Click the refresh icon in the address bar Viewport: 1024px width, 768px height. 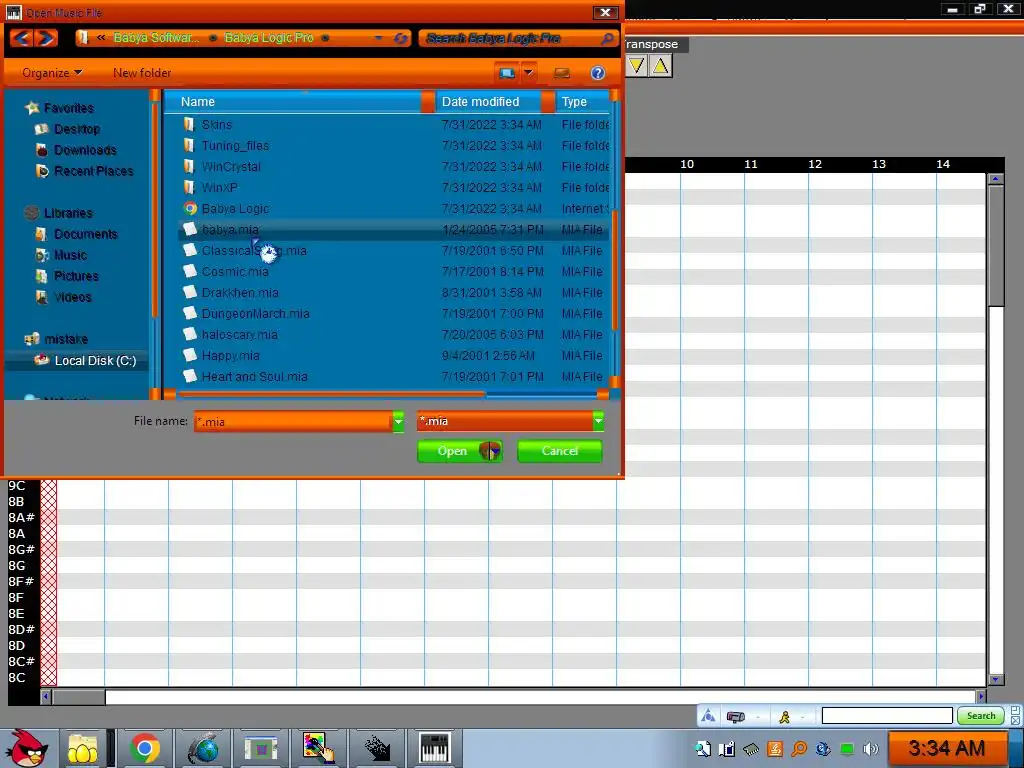pos(400,39)
